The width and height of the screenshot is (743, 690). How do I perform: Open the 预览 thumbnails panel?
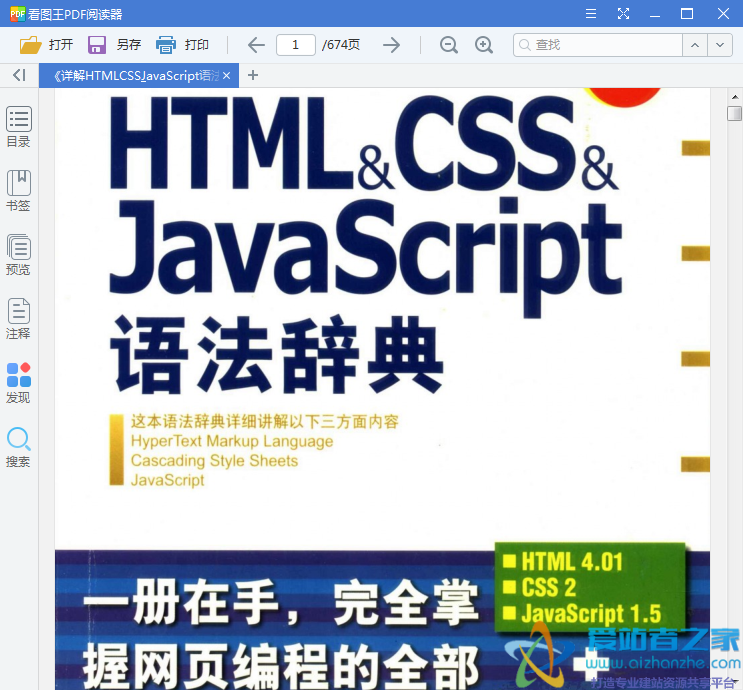[x=18, y=254]
